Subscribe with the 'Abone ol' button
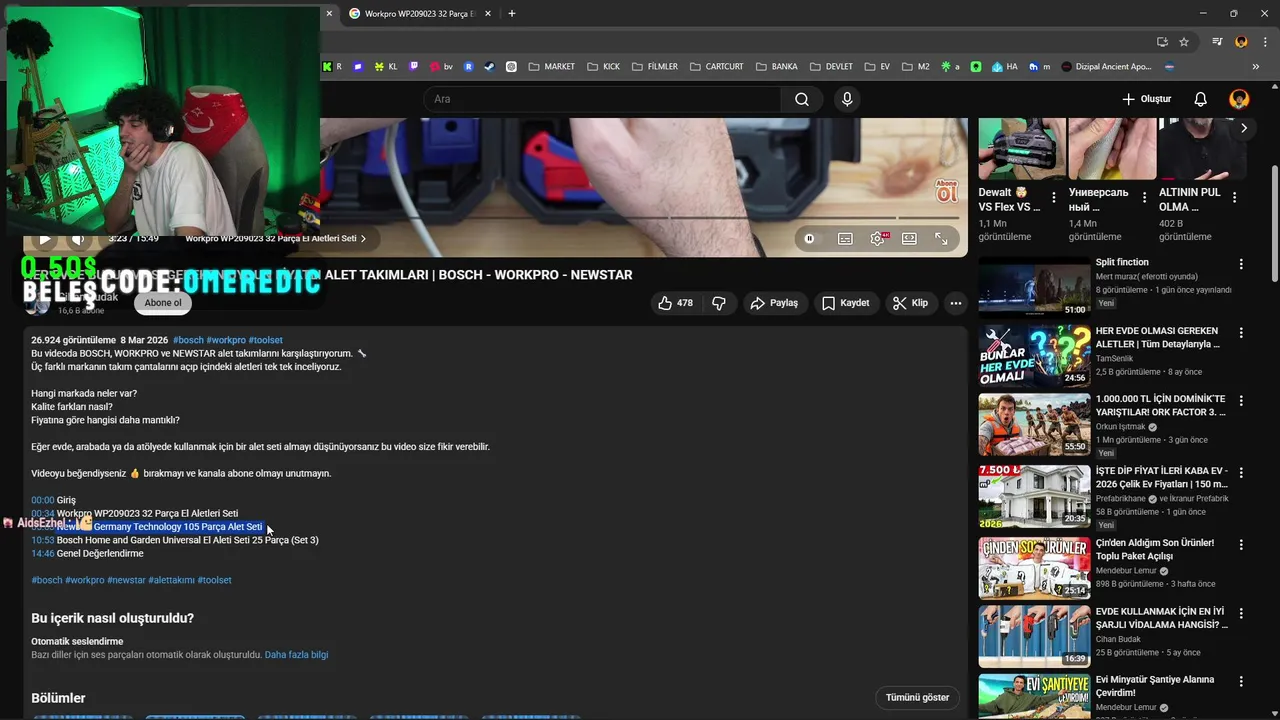 (163, 303)
